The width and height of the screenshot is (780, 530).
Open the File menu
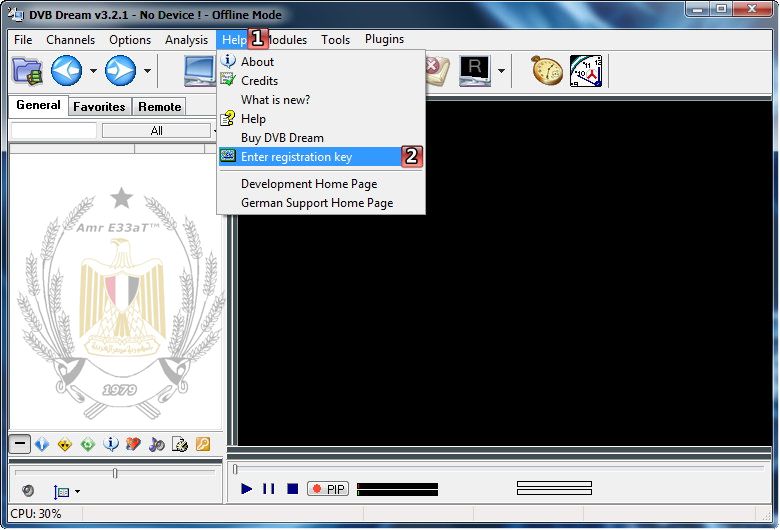(23, 40)
